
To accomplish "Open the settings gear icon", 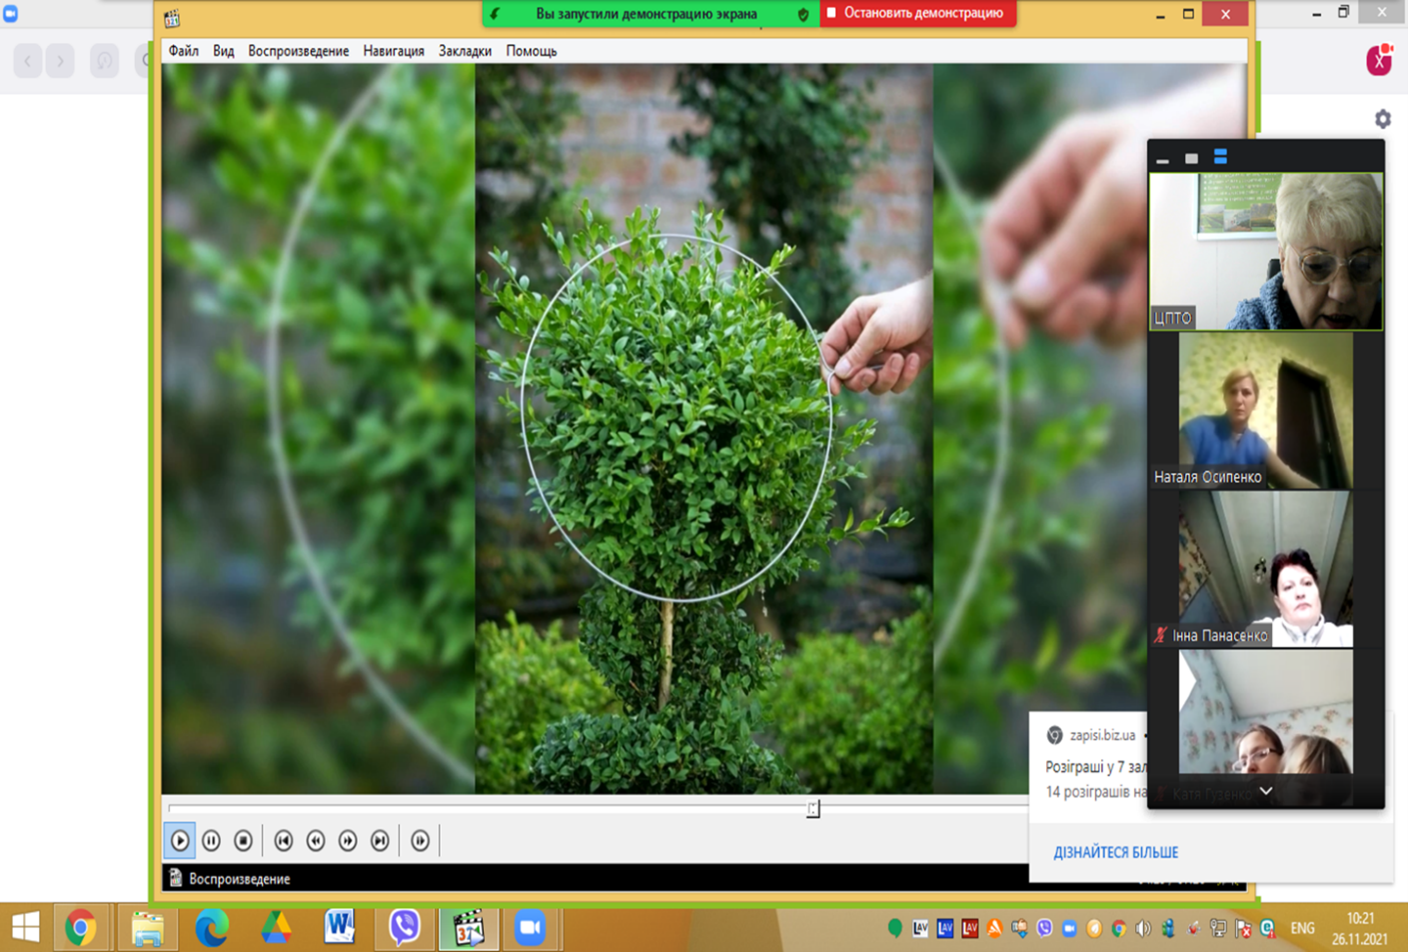I will 1383,119.
